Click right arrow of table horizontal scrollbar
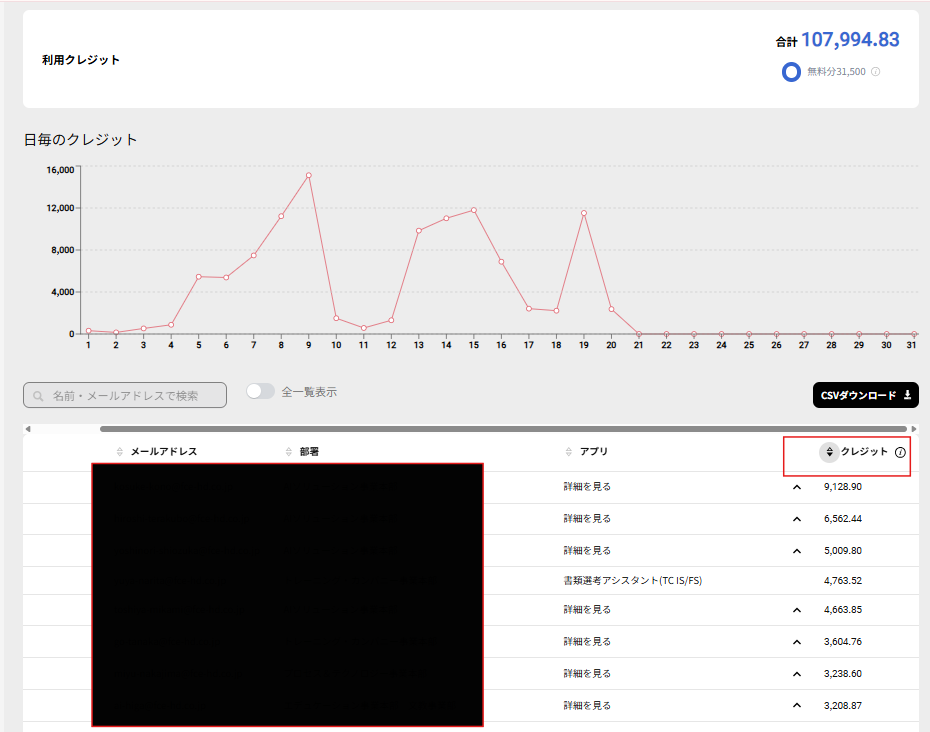Screen dimensions: 930x732 [x=913, y=429]
